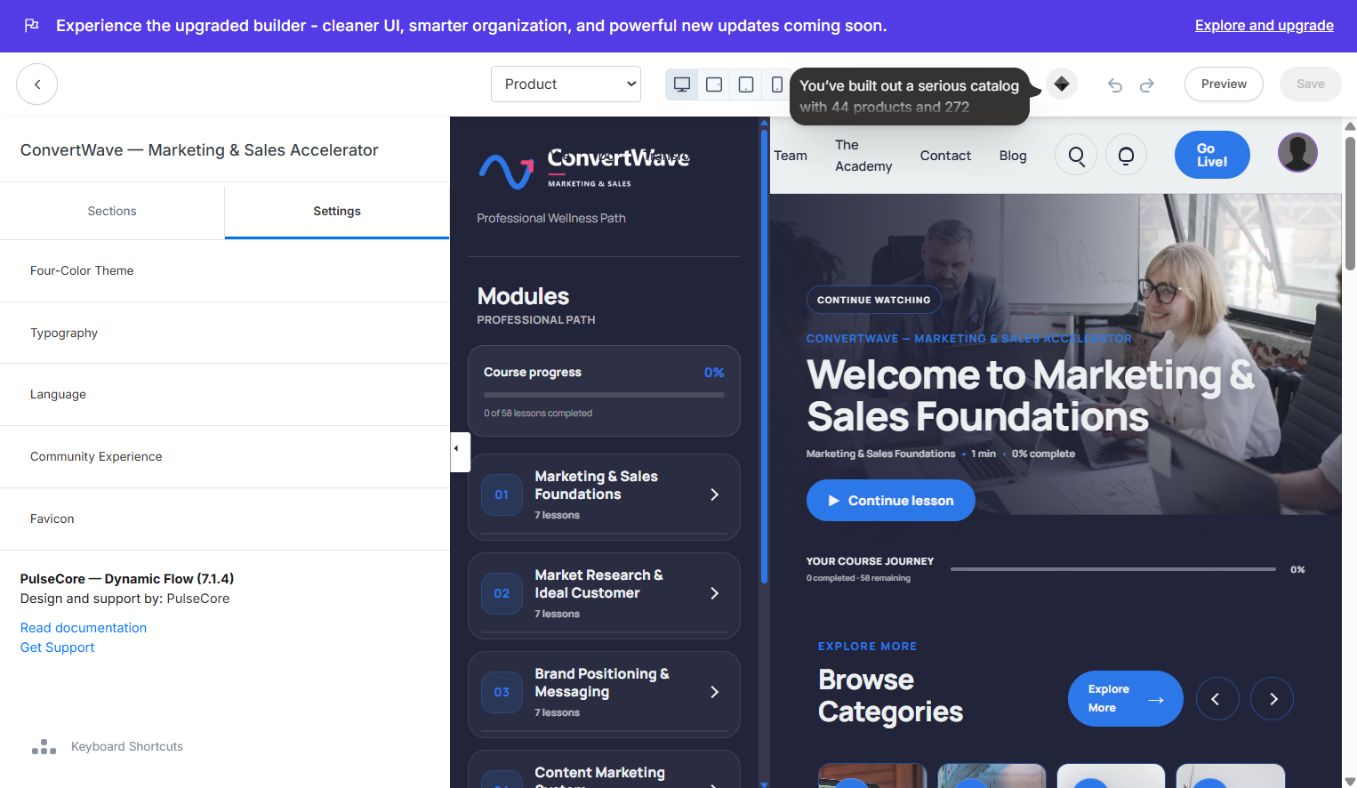Click module number 02 badge
Screen dimensions: 1357x788
click(502, 593)
